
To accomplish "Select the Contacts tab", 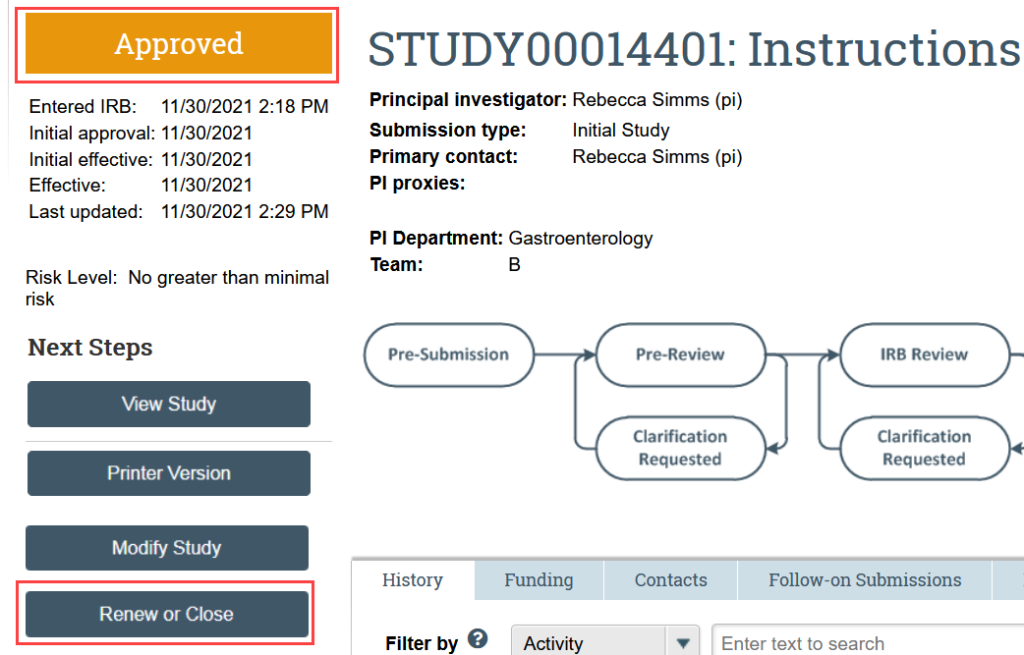I will [x=670, y=580].
